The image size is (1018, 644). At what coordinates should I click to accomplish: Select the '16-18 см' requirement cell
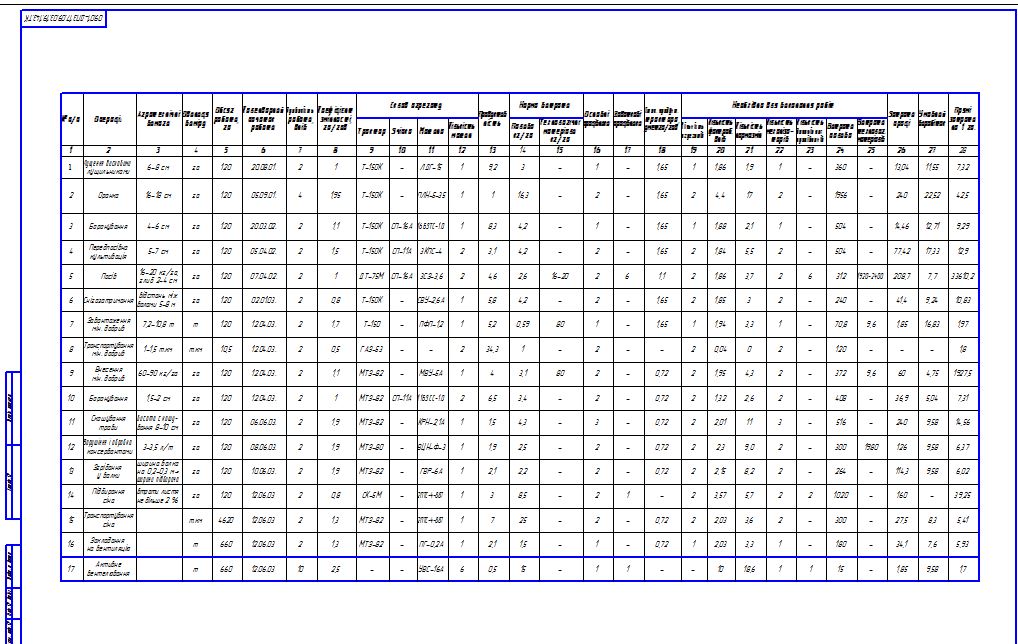pos(158,195)
